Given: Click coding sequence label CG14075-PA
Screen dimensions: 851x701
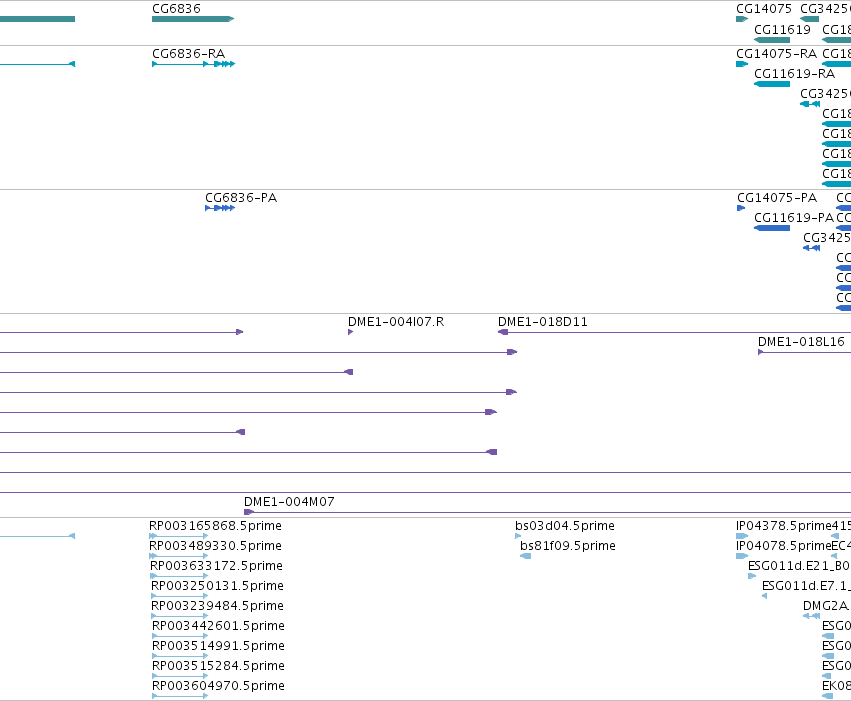Looking at the screenshot, I should pos(777,197).
